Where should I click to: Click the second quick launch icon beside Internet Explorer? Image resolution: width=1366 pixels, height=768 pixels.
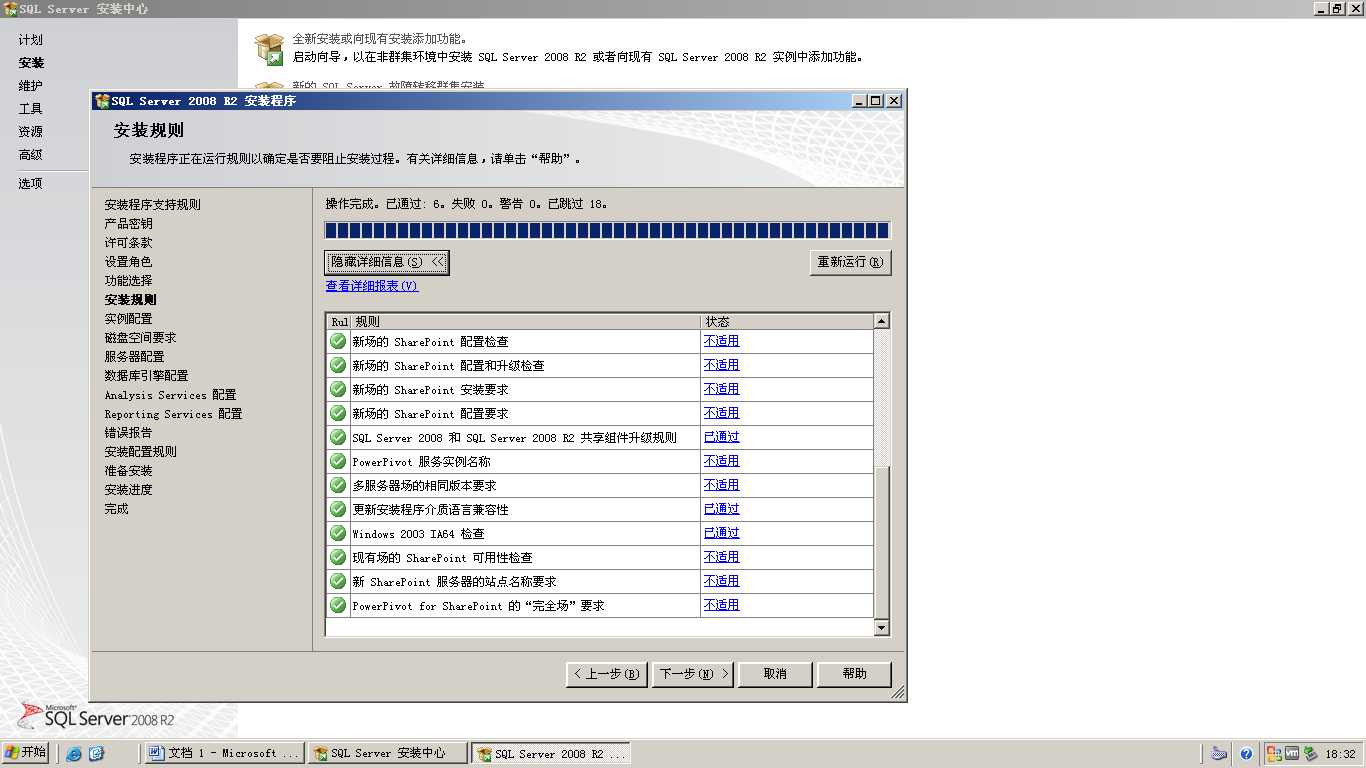click(x=96, y=754)
